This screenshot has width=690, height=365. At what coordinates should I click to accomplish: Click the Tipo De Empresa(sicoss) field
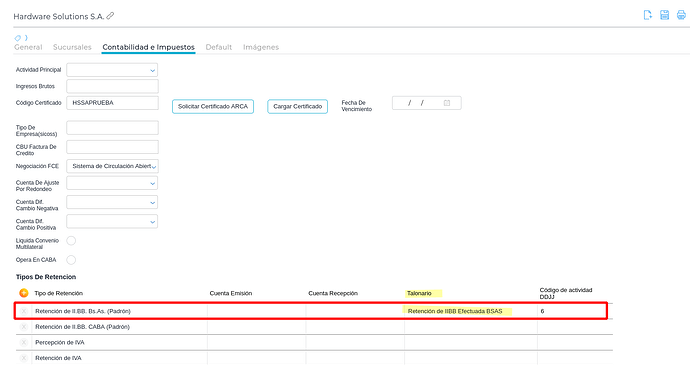[112, 128]
